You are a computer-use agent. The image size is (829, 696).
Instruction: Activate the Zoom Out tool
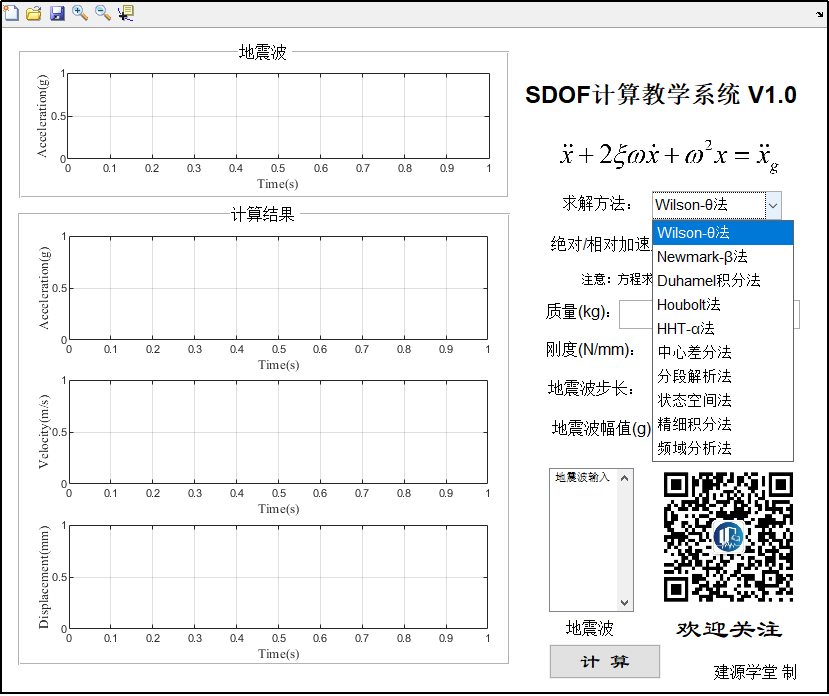(103, 13)
